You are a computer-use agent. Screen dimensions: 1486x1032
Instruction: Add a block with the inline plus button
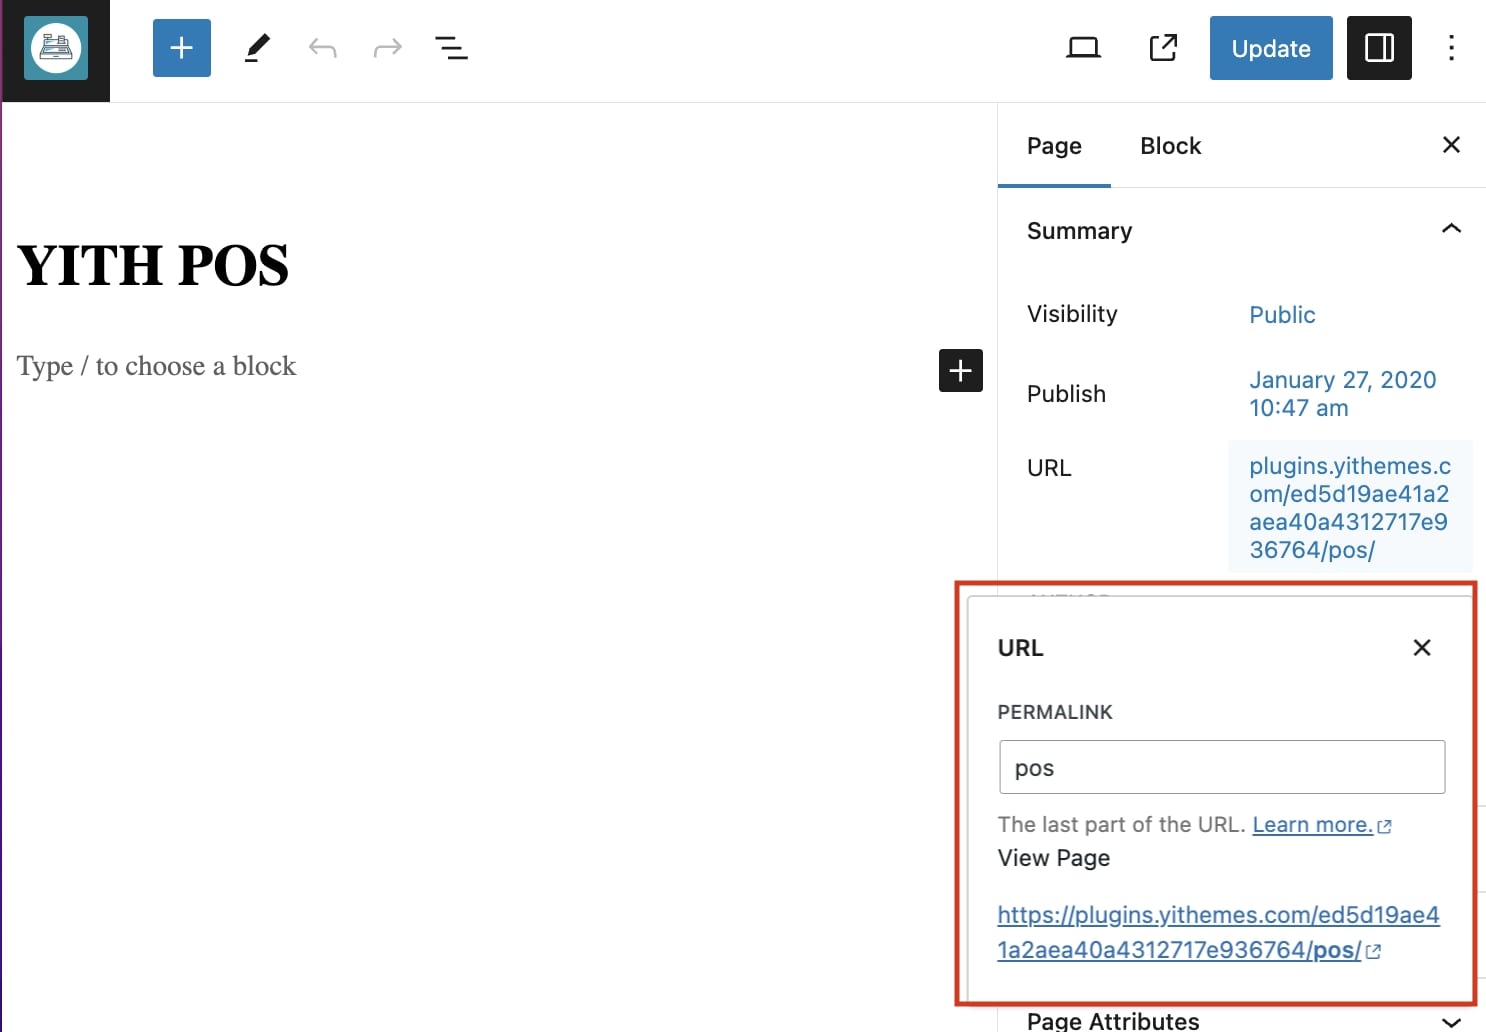(x=961, y=370)
